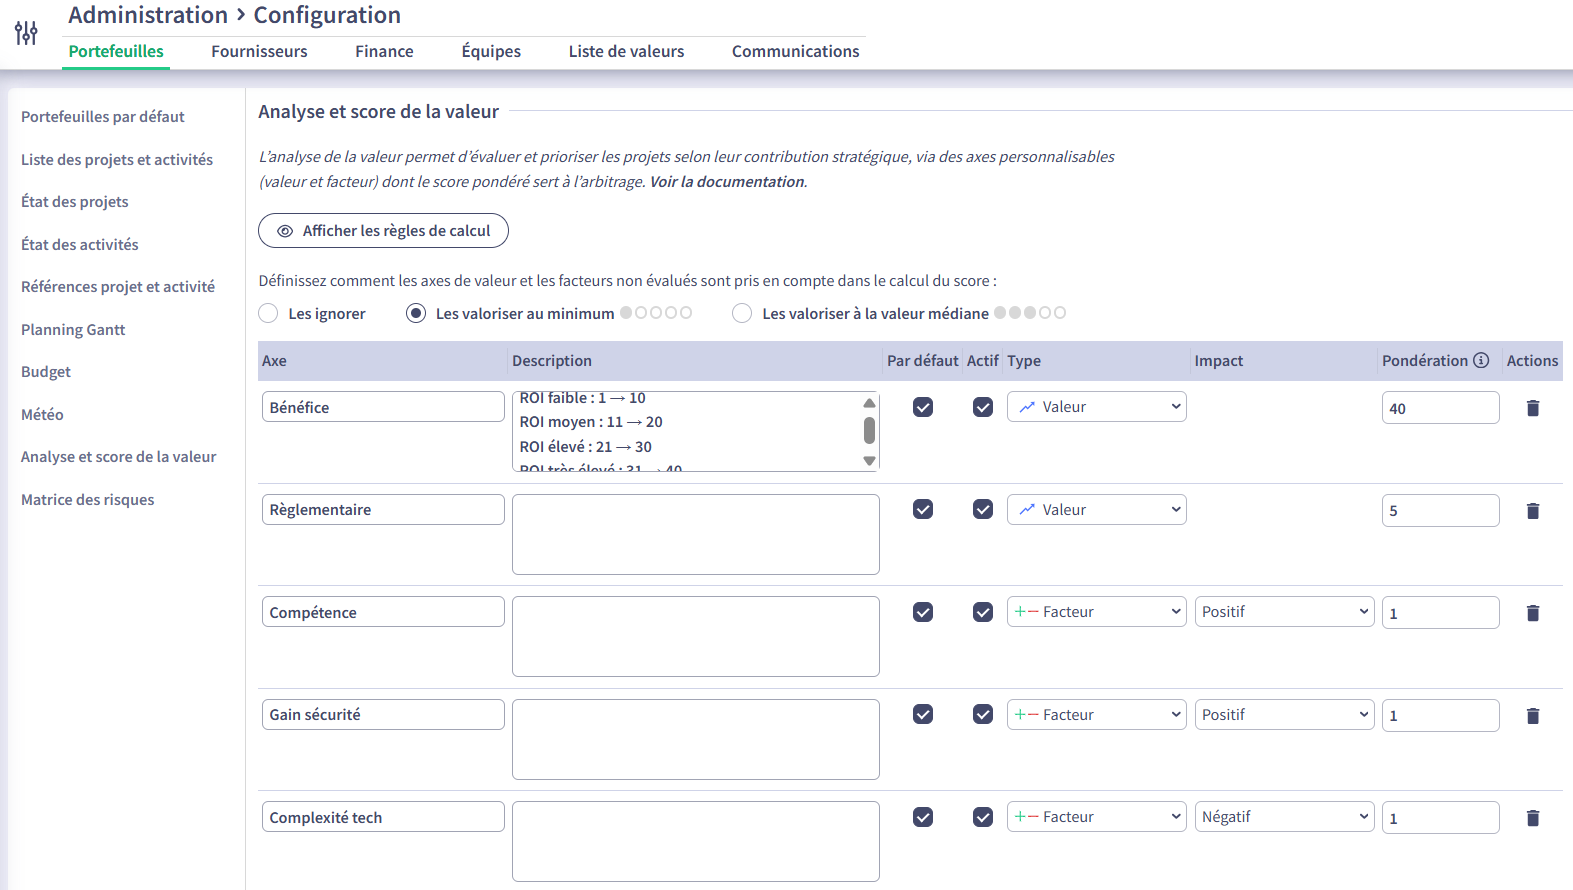The width and height of the screenshot is (1573, 890).
Task: Remove the Compétence axis using trash icon
Action: click(1532, 613)
